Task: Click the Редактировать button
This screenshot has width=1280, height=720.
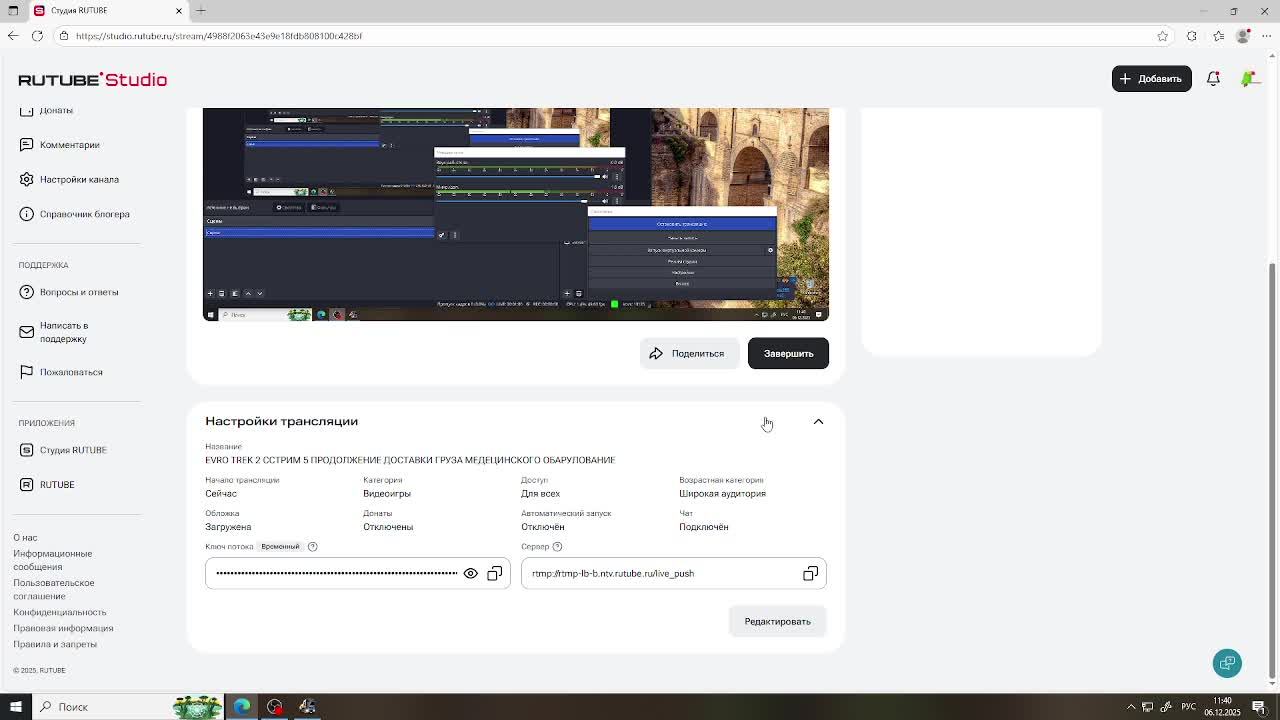Action: [x=777, y=622]
